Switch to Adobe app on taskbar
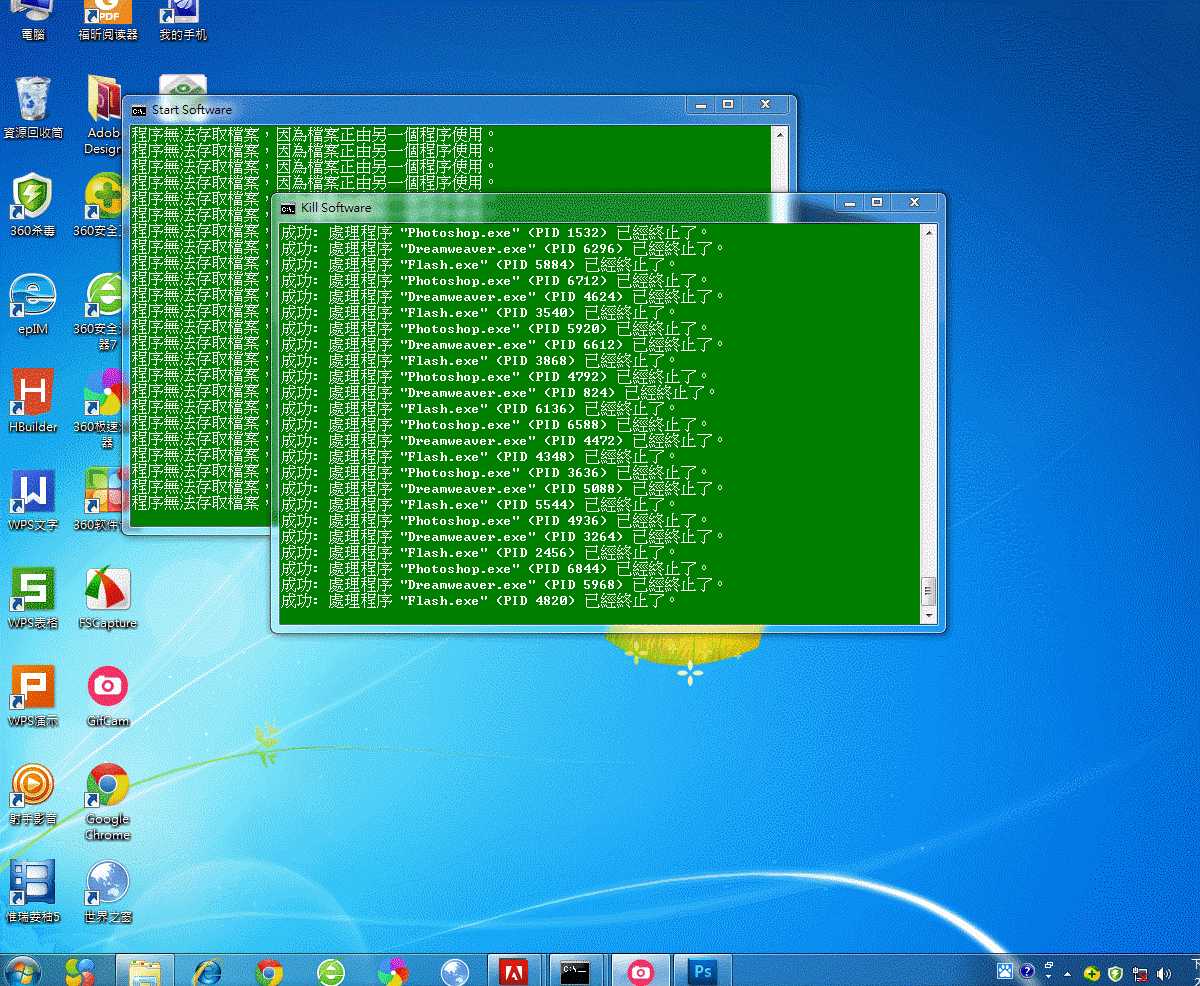Image resolution: width=1200 pixels, height=986 pixels. (x=514, y=970)
